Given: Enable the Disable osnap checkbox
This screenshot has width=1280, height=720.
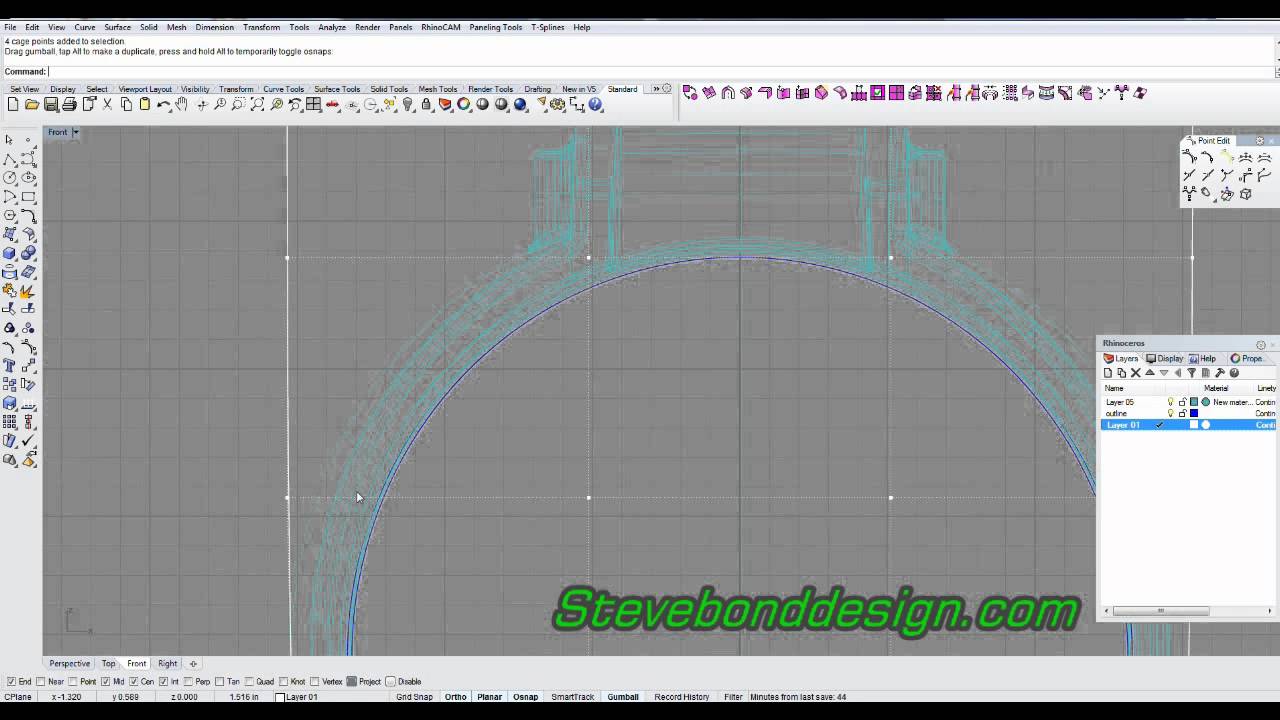Looking at the screenshot, I should pos(391,682).
